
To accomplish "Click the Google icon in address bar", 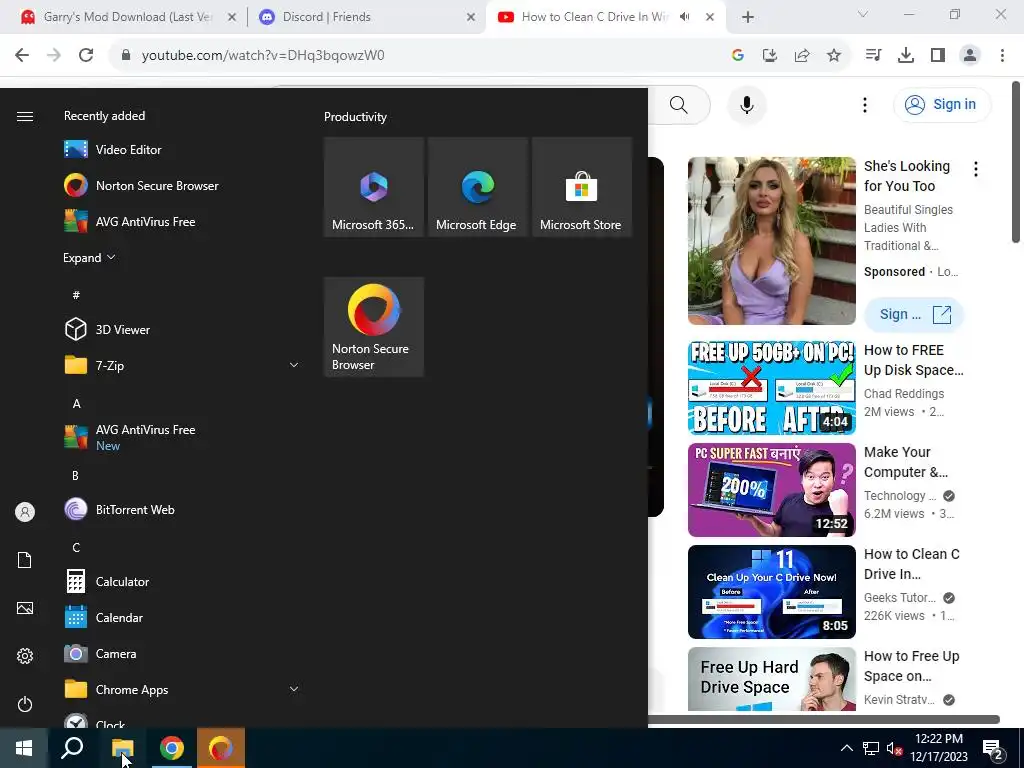I will tap(738, 56).
